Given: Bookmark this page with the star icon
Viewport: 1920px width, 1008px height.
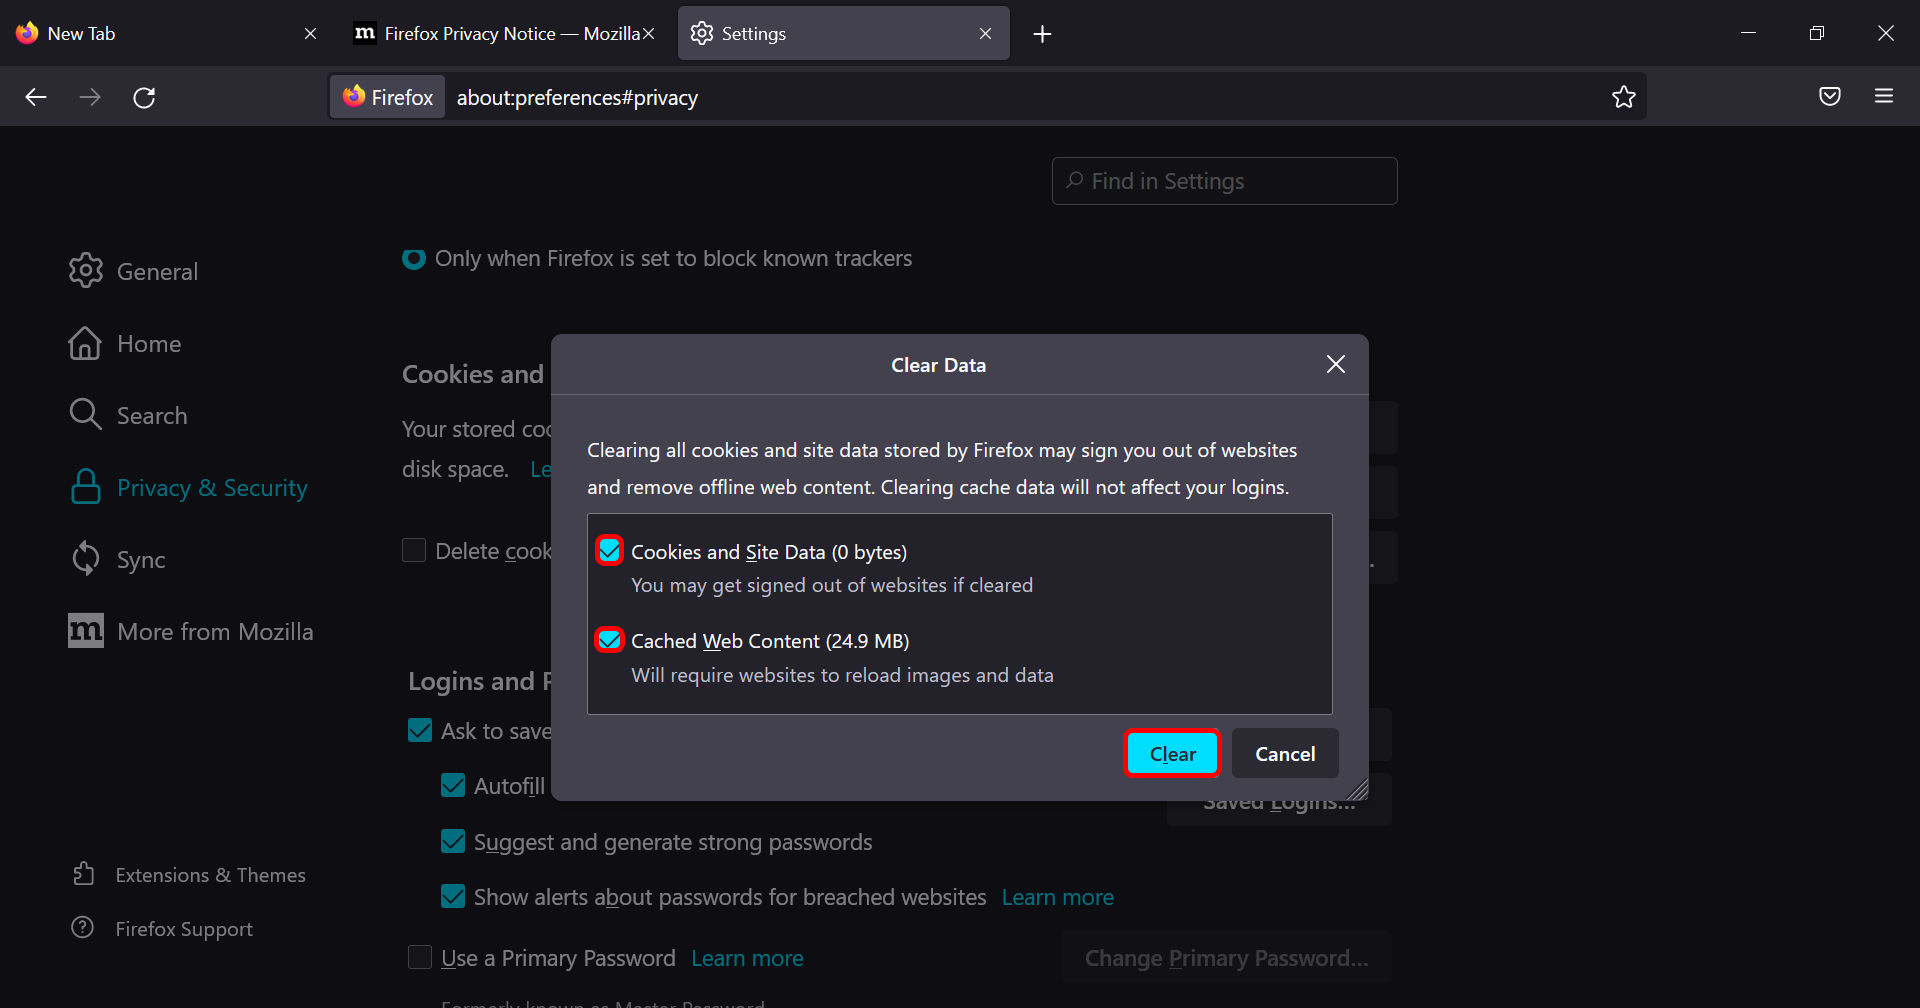Looking at the screenshot, I should point(1623,97).
